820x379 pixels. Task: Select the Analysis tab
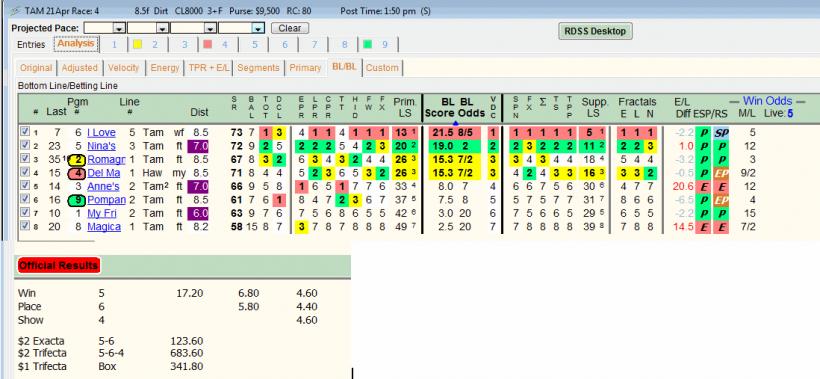click(x=76, y=44)
